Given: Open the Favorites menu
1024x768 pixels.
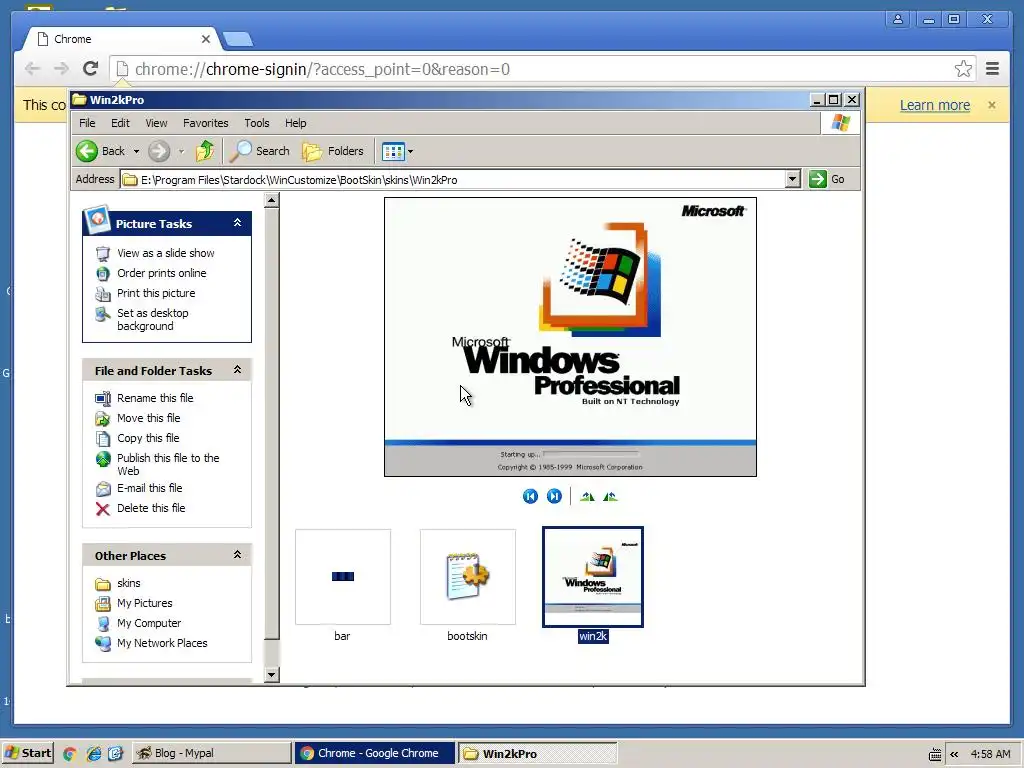Looking at the screenshot, I should [x=206, y=123].
